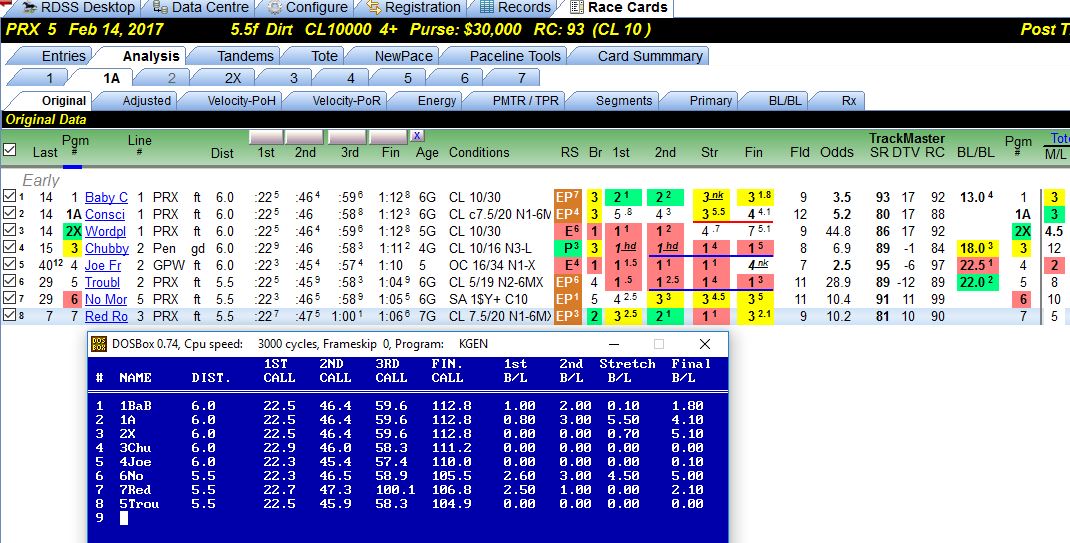Click the Tote M/L column header link
Viewport: 1070px width, 543px height.
1058,138
